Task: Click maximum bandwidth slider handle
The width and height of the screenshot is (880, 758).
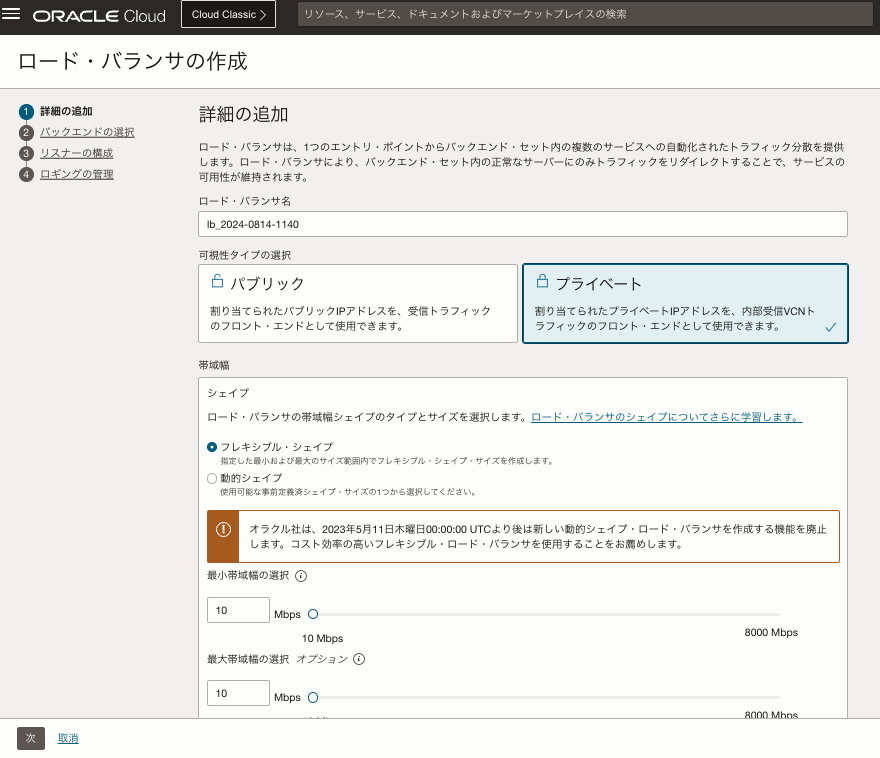Action: [x=313, y=697]
